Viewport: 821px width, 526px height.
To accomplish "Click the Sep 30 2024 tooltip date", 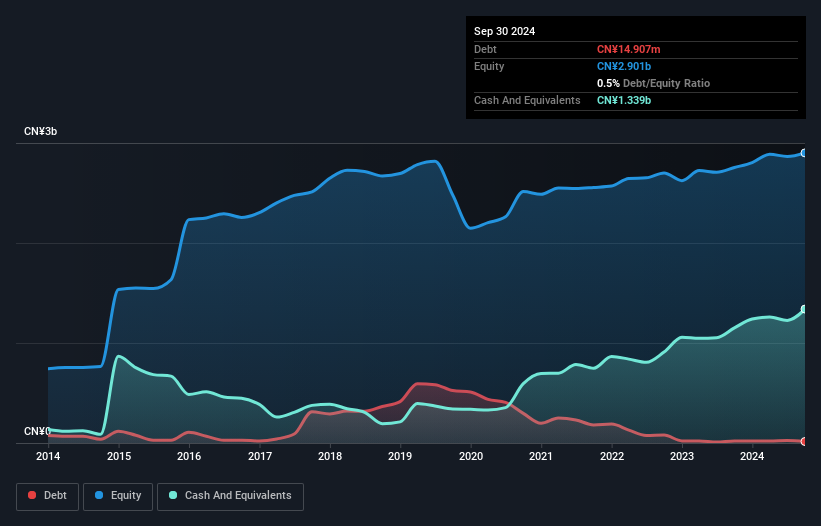I will point(504,31).
